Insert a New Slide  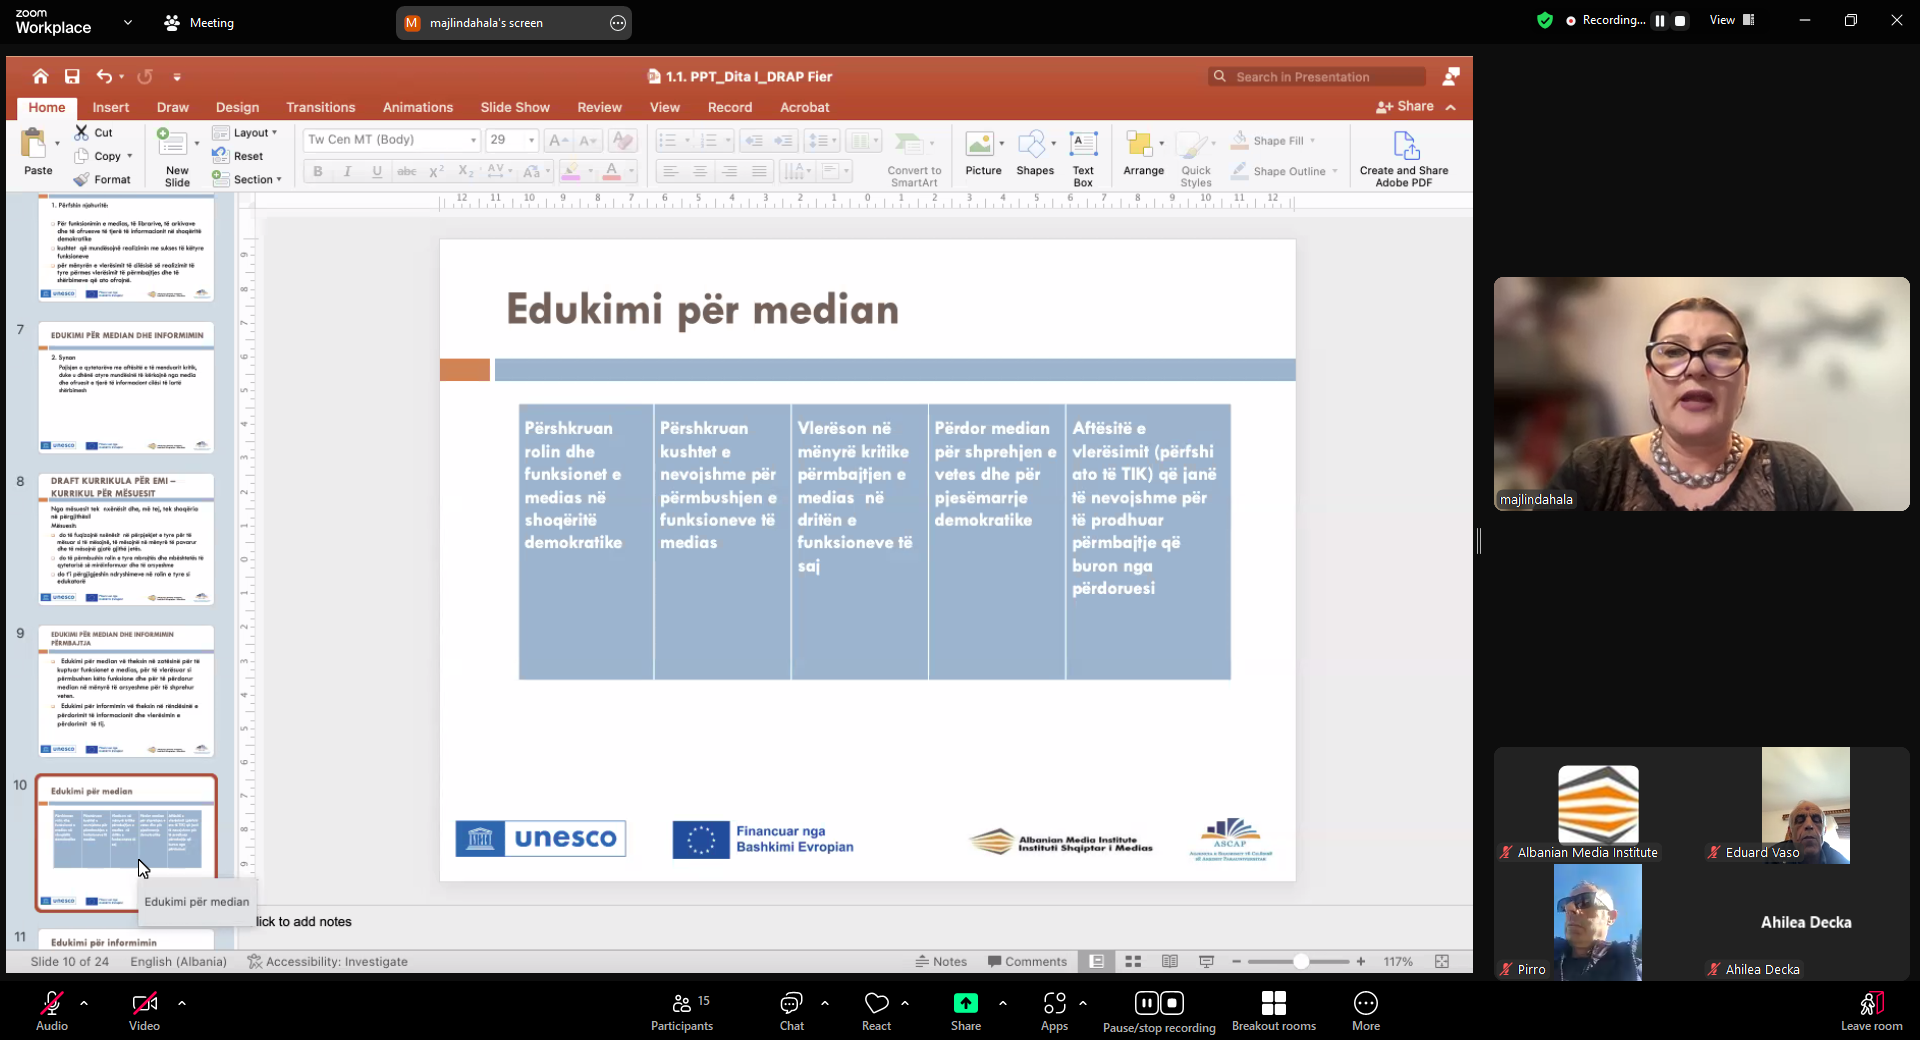(177, 157)
